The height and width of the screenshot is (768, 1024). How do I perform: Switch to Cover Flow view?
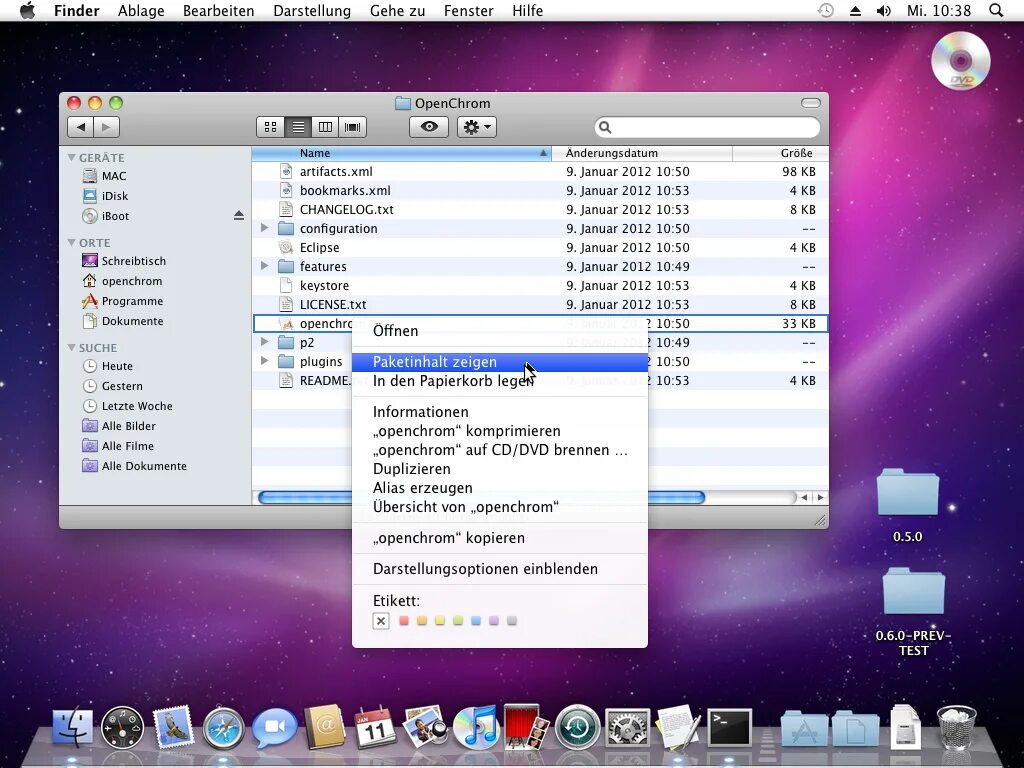click(353, 127)
